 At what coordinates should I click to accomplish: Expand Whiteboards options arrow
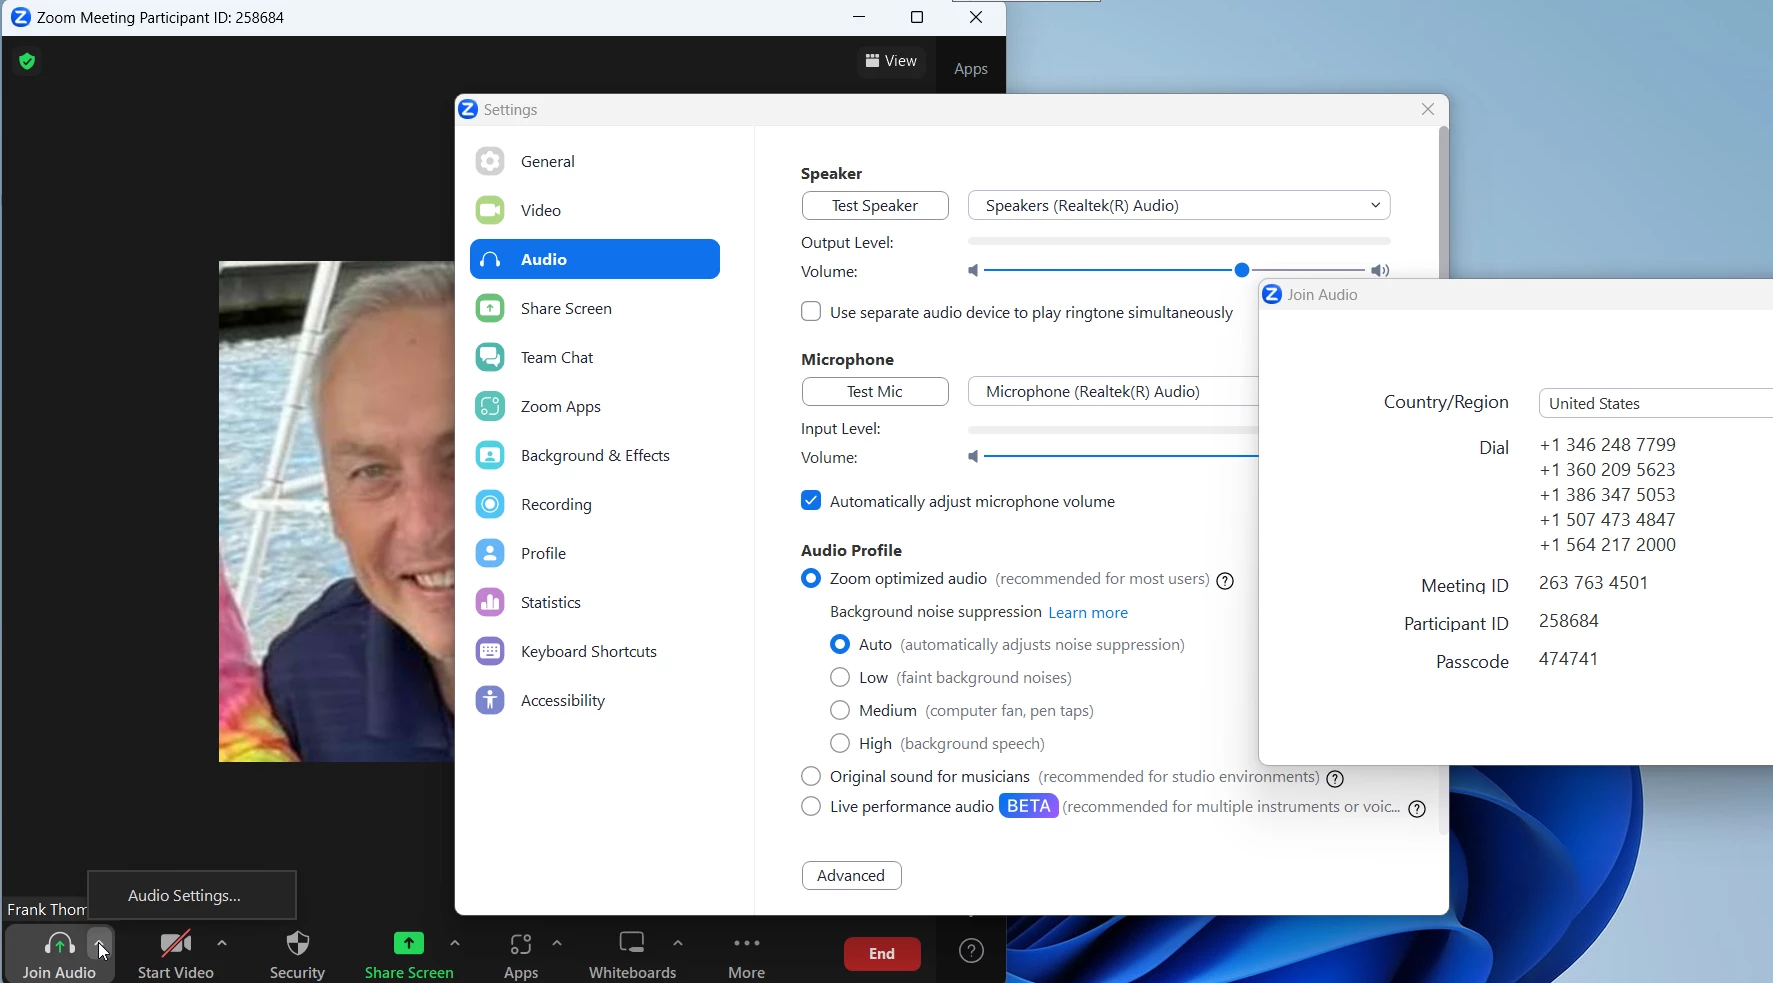(x=679, y=944)
